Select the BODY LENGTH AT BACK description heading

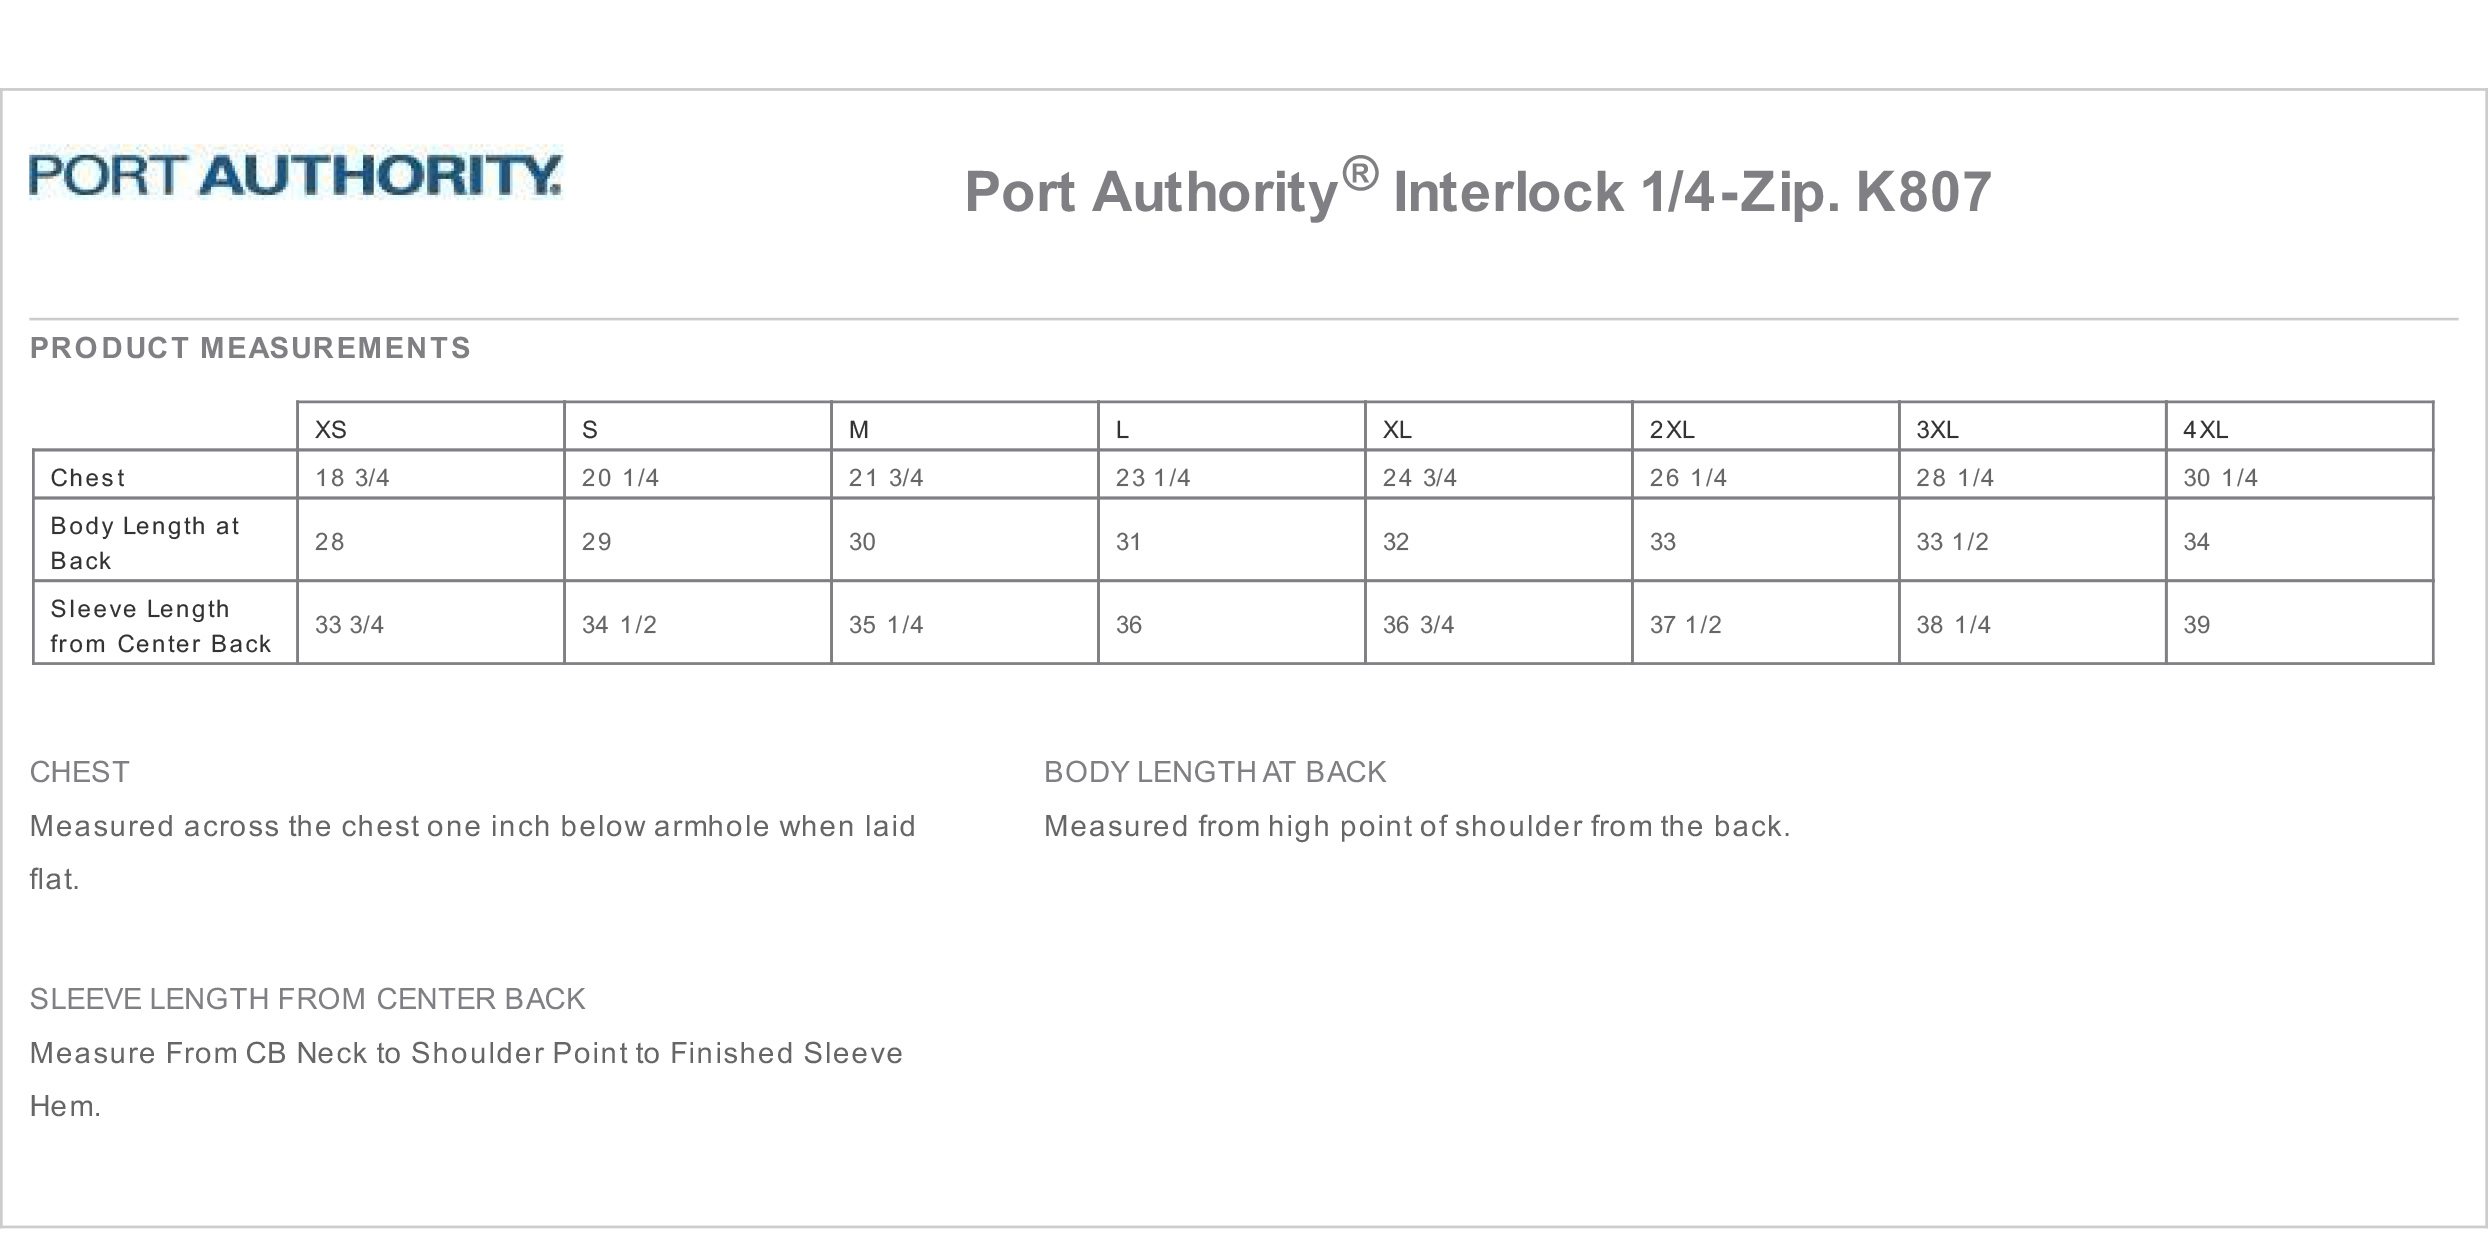point(1215,772)
